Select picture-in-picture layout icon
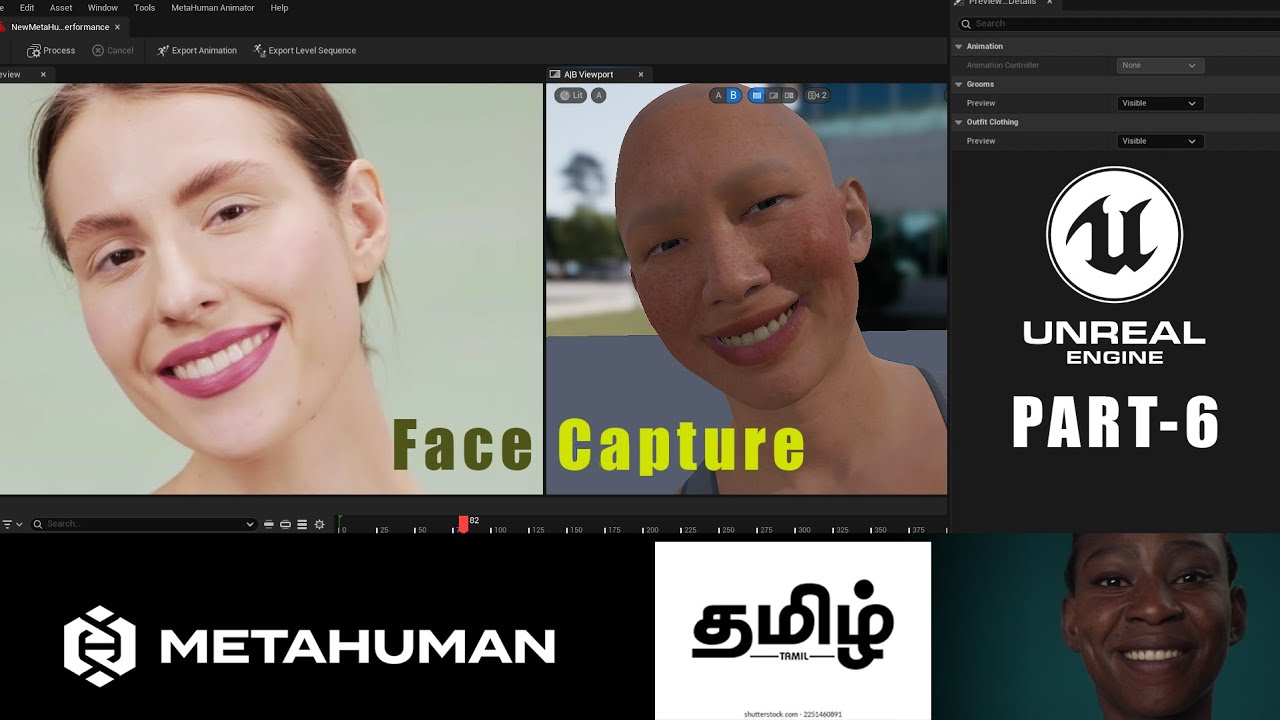 pyautogui.click(x=773, y=95)
